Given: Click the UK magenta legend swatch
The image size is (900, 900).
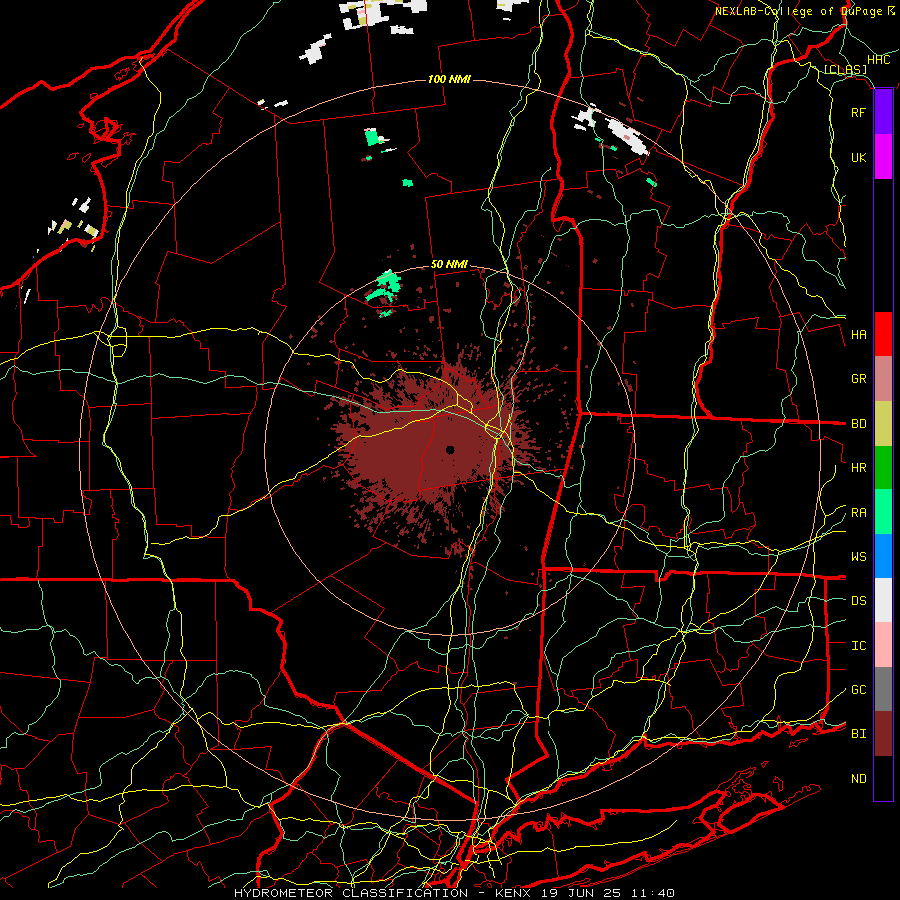Looking at the screenshot, I should click(x=883, y=157).
